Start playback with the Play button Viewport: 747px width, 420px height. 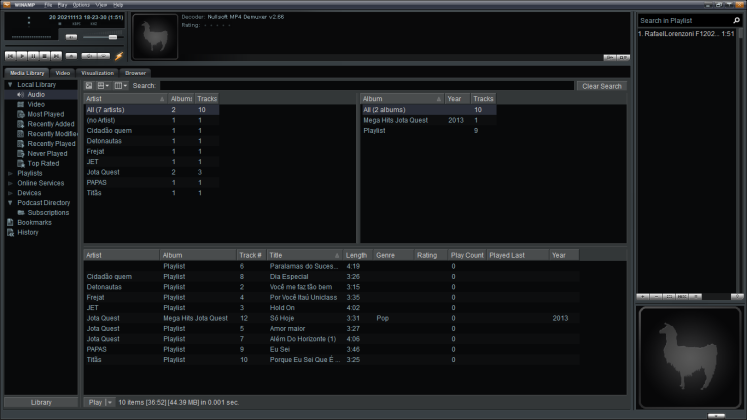coord(22,56)
